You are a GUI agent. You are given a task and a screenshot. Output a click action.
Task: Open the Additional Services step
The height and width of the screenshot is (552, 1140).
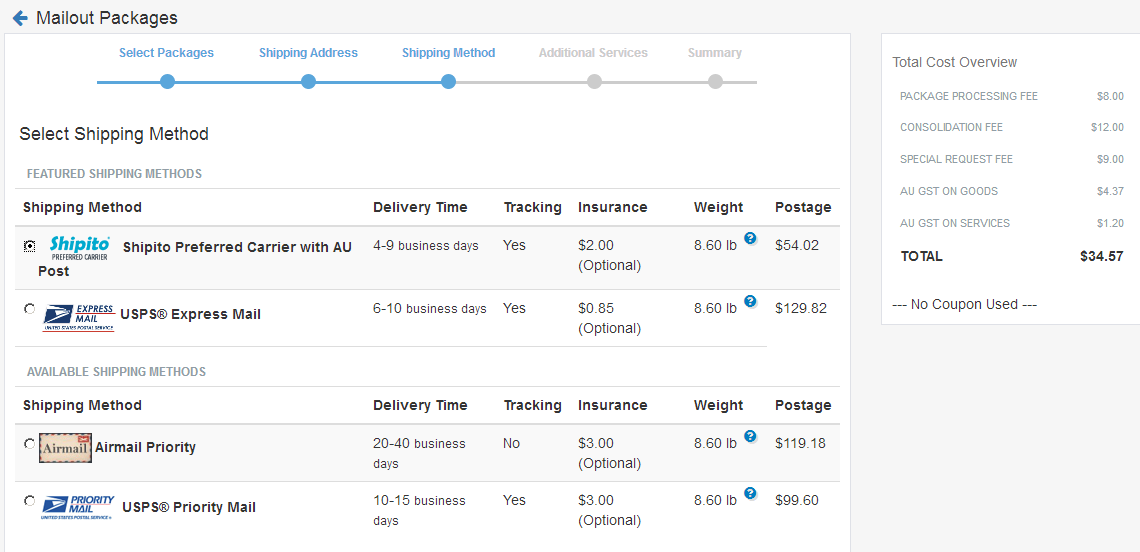pos(593,53)
